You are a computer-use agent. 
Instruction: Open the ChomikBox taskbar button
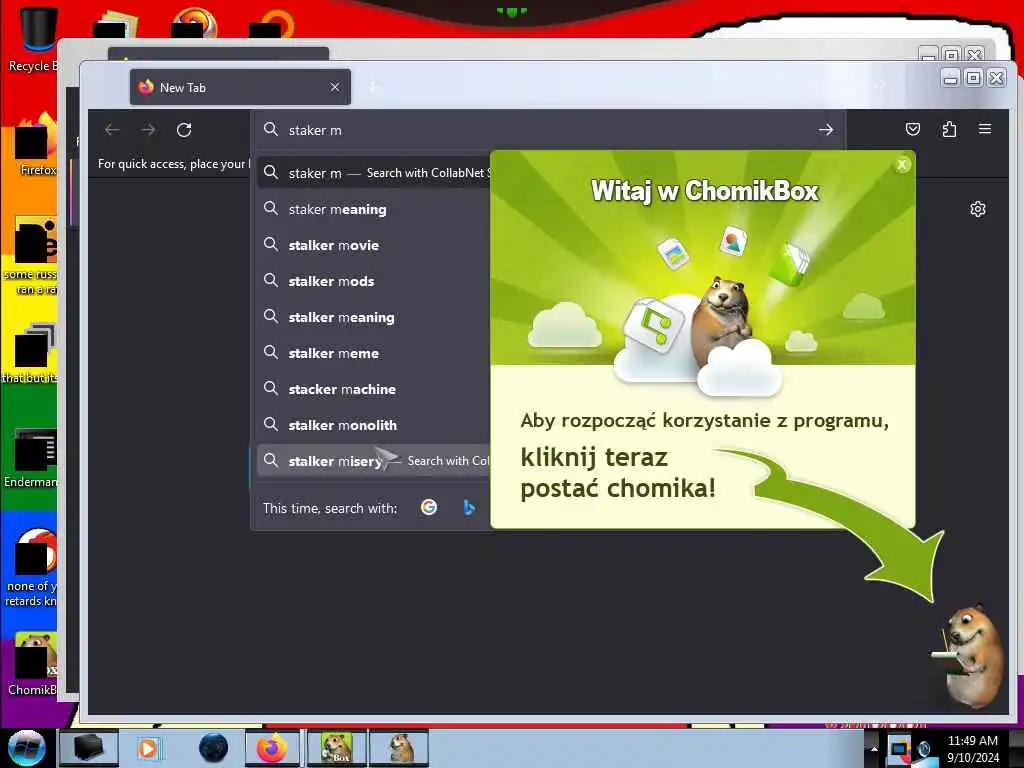(x=337, y=748)
